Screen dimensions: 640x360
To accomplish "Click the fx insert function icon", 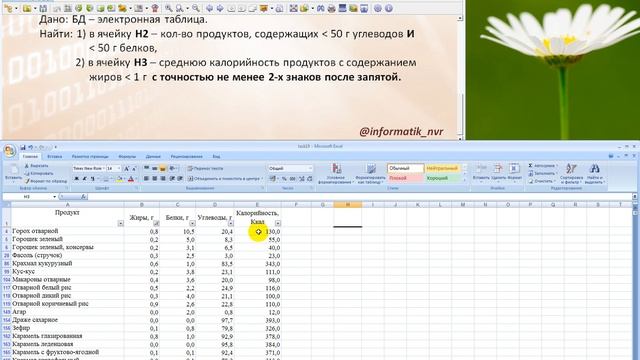I will (83, 197).
